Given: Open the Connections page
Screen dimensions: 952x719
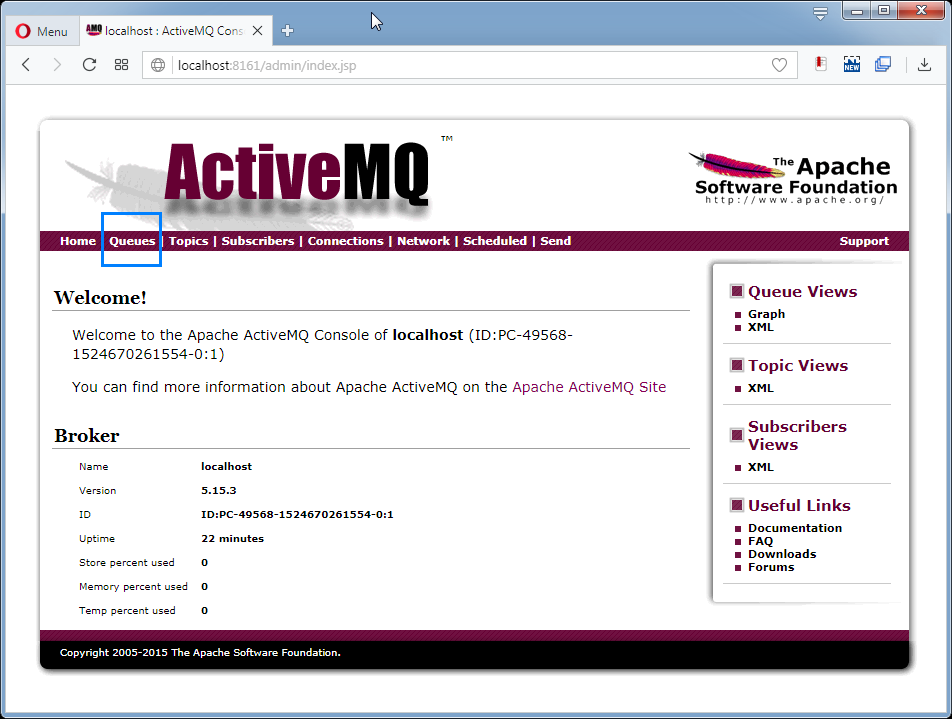Looking at the screenshot, I should tap(345, 241).
